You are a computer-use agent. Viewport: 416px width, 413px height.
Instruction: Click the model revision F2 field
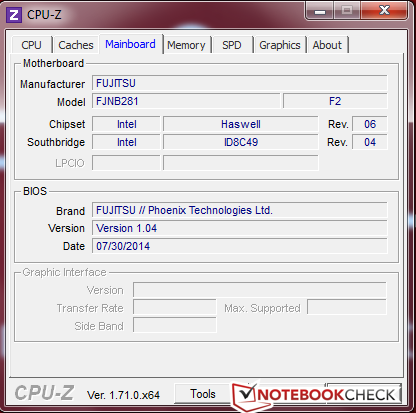pos(335,101)
